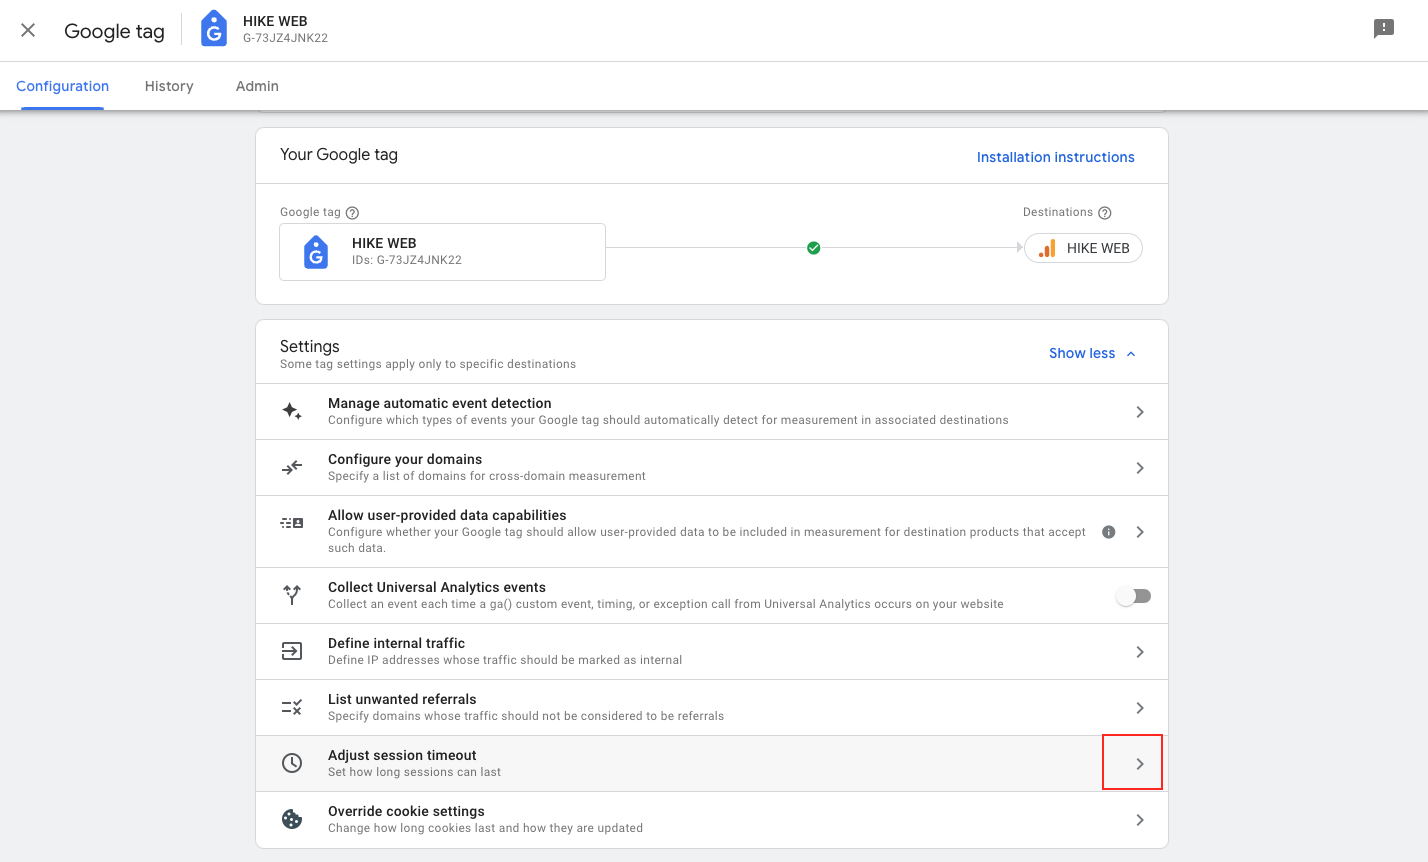
Task: Click 'Allow user-provided data capabilities' title
Action: [x=447, y=515]
